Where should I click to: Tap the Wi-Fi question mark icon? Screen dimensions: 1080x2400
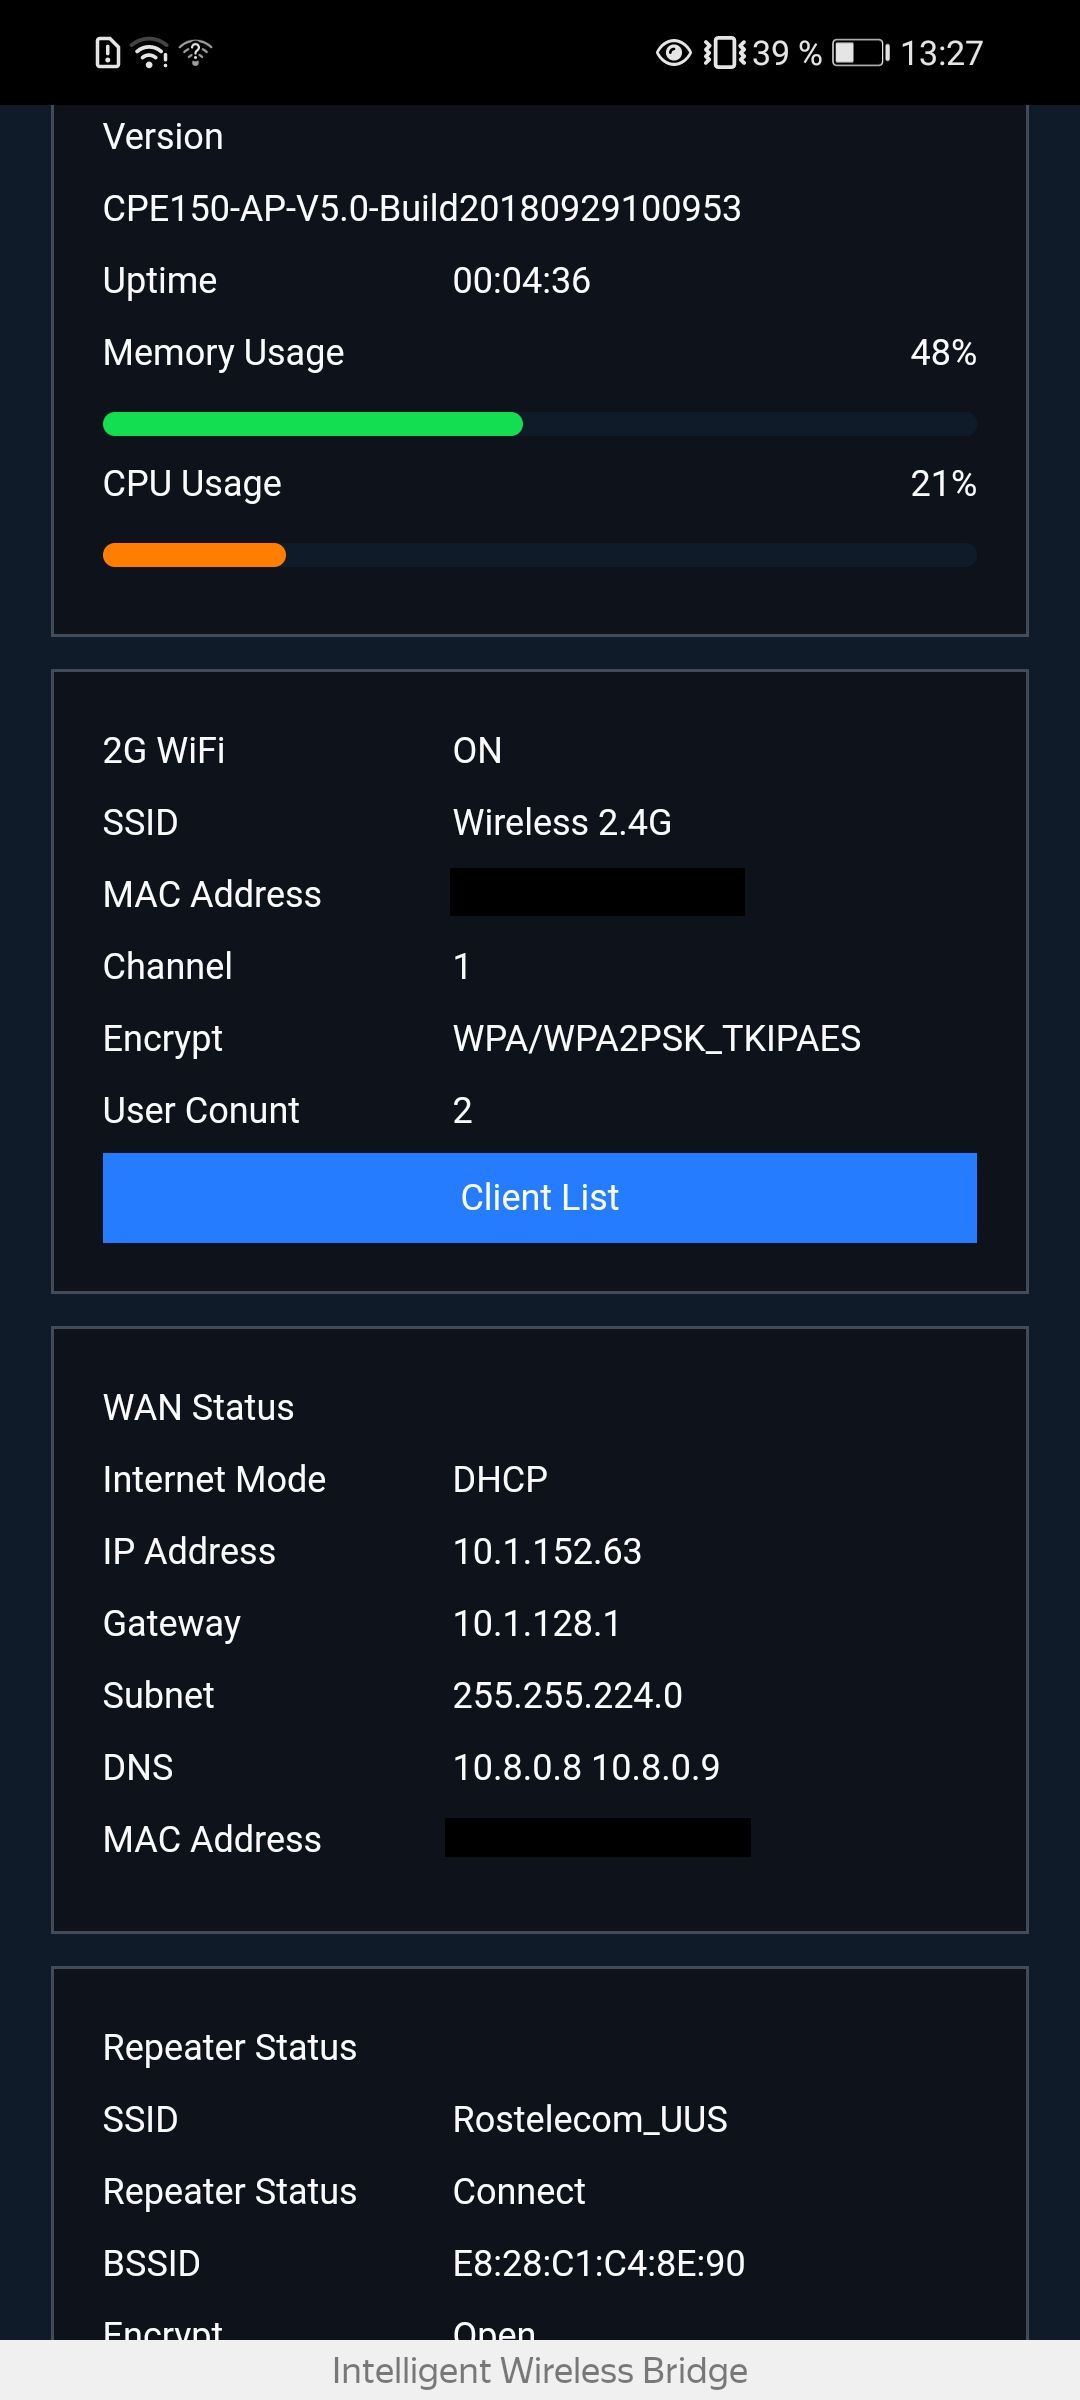coord(196,51)
